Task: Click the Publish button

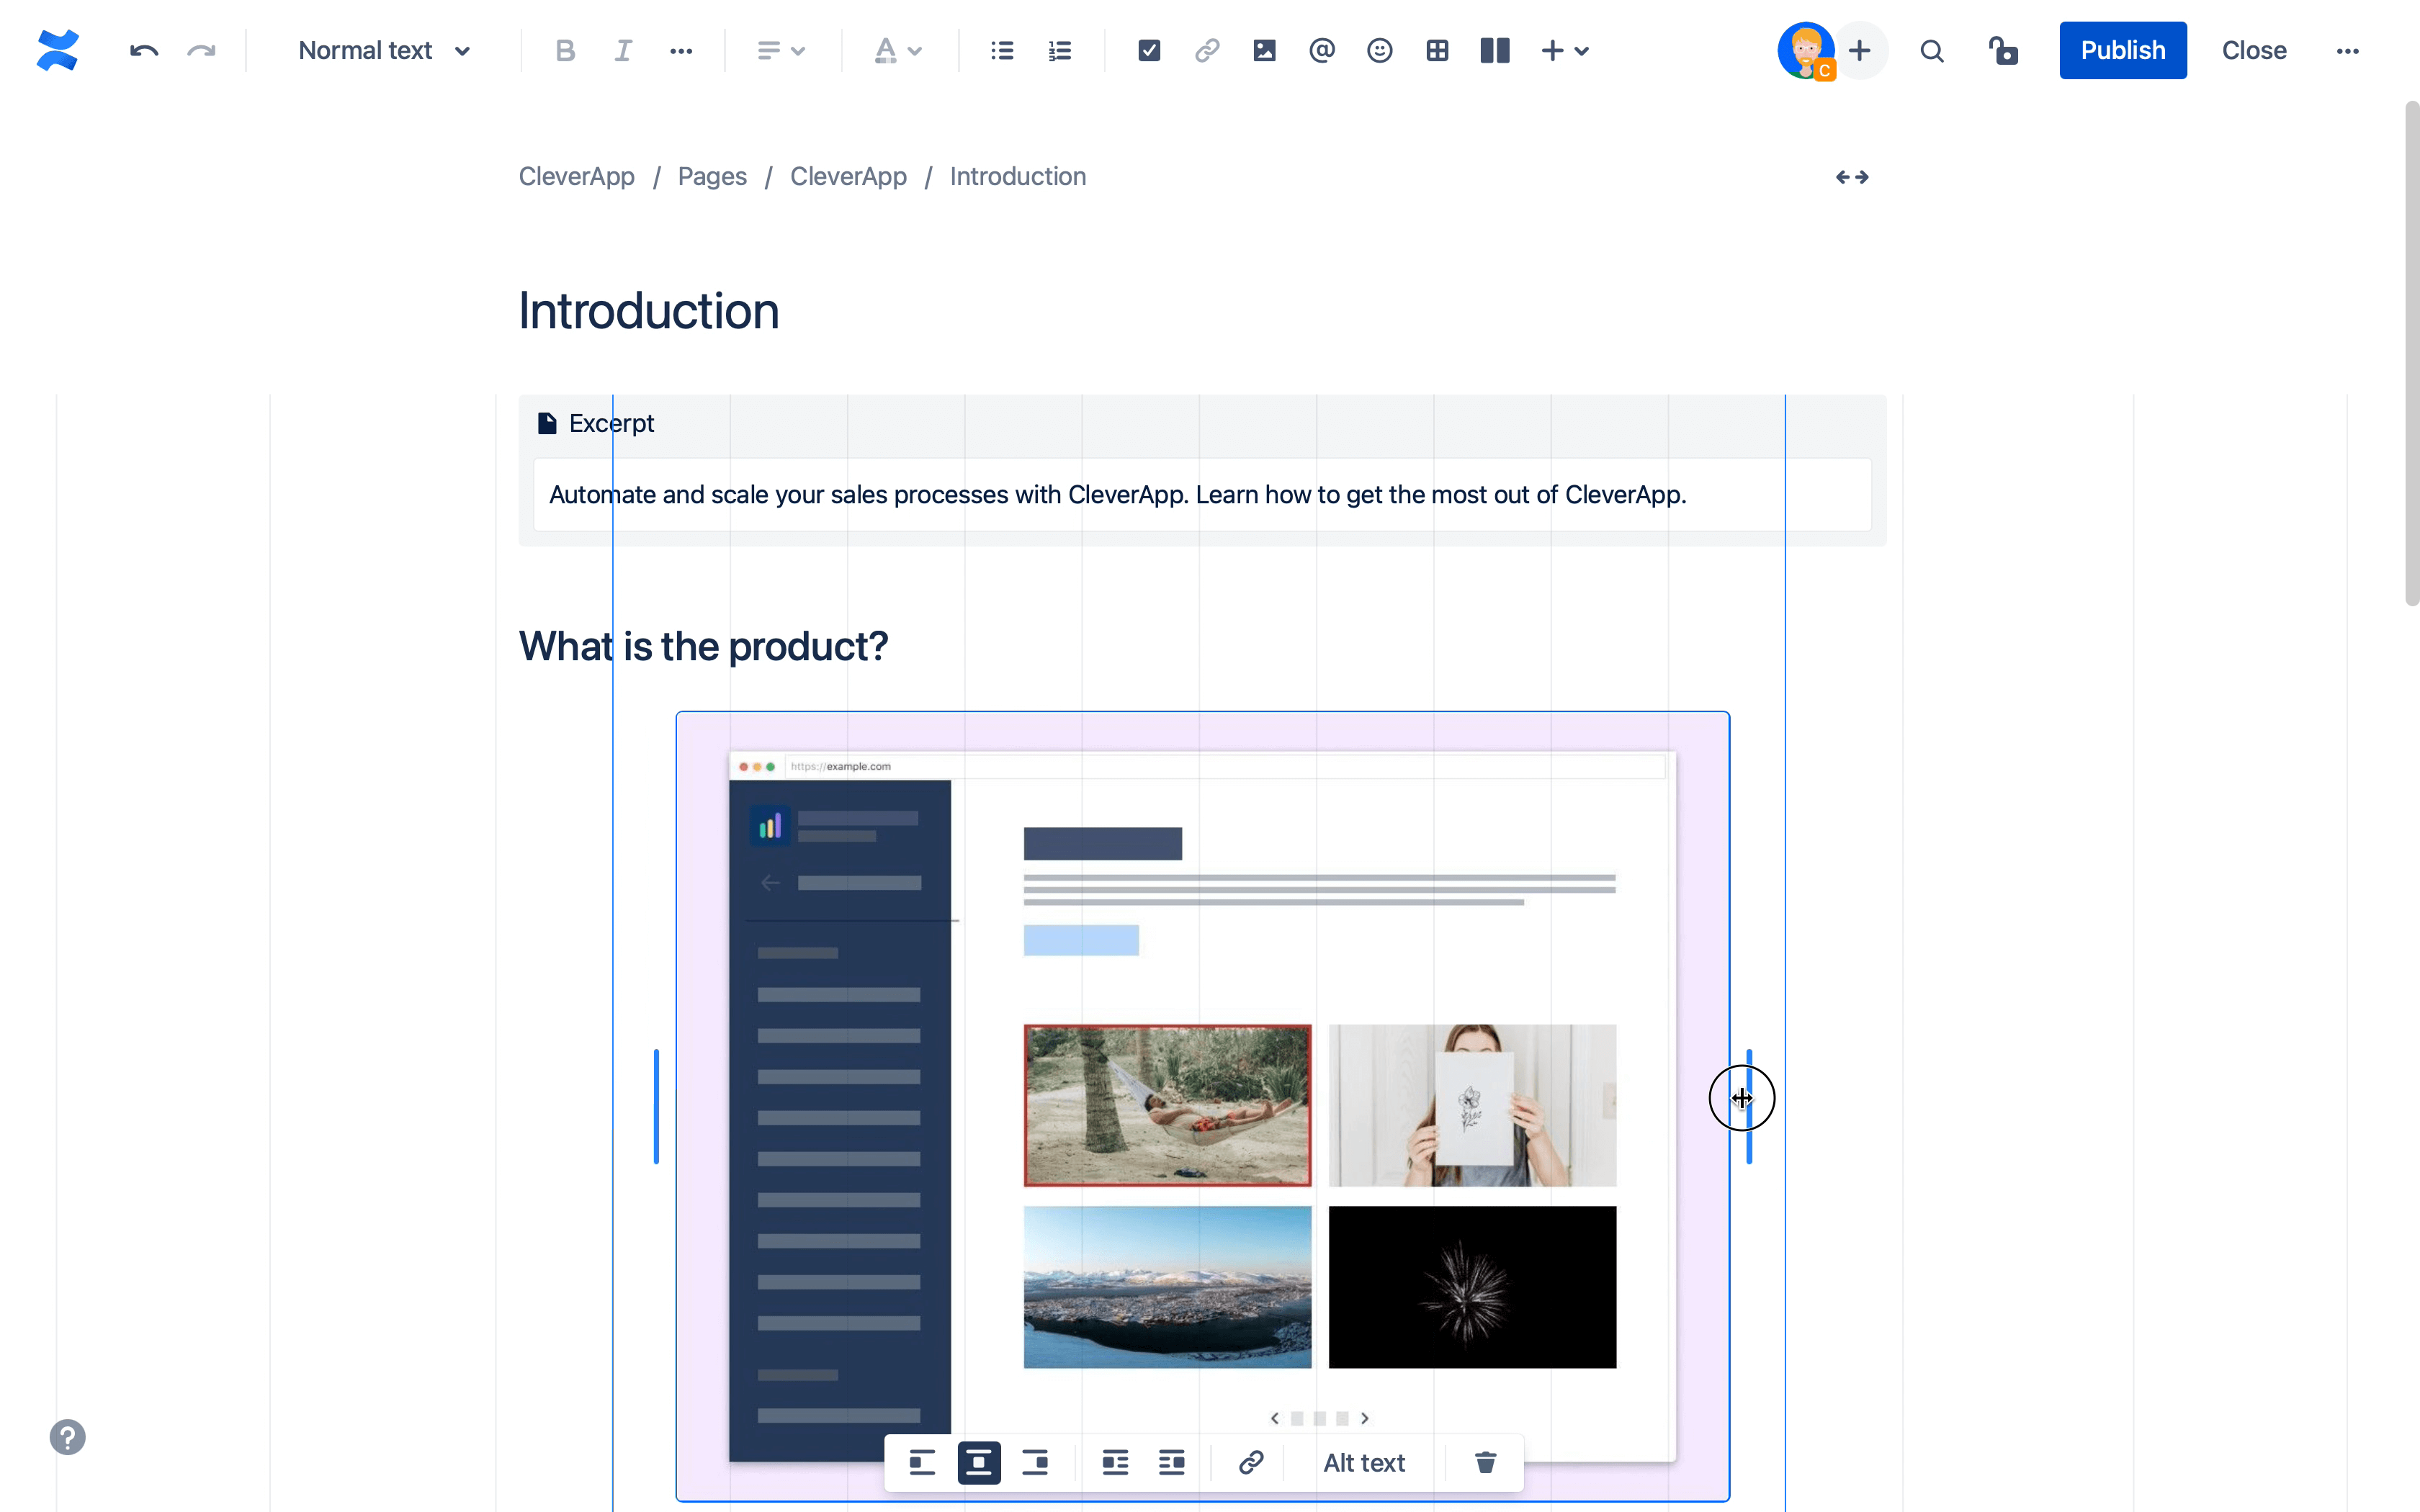Action: 2122,51
